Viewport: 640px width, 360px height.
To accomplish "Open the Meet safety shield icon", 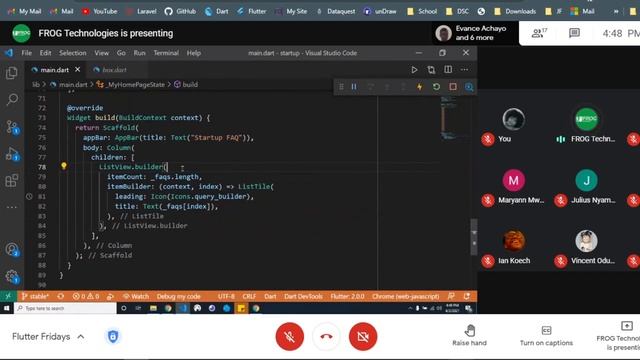I will (x=113, y=336).
